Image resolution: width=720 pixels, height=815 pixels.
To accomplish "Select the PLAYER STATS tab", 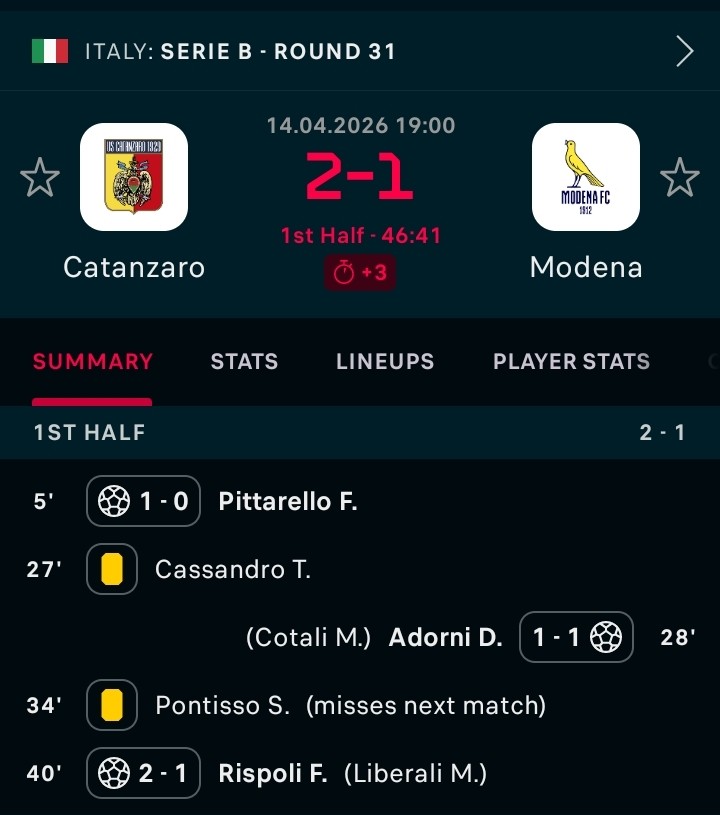I will point(571,362).
